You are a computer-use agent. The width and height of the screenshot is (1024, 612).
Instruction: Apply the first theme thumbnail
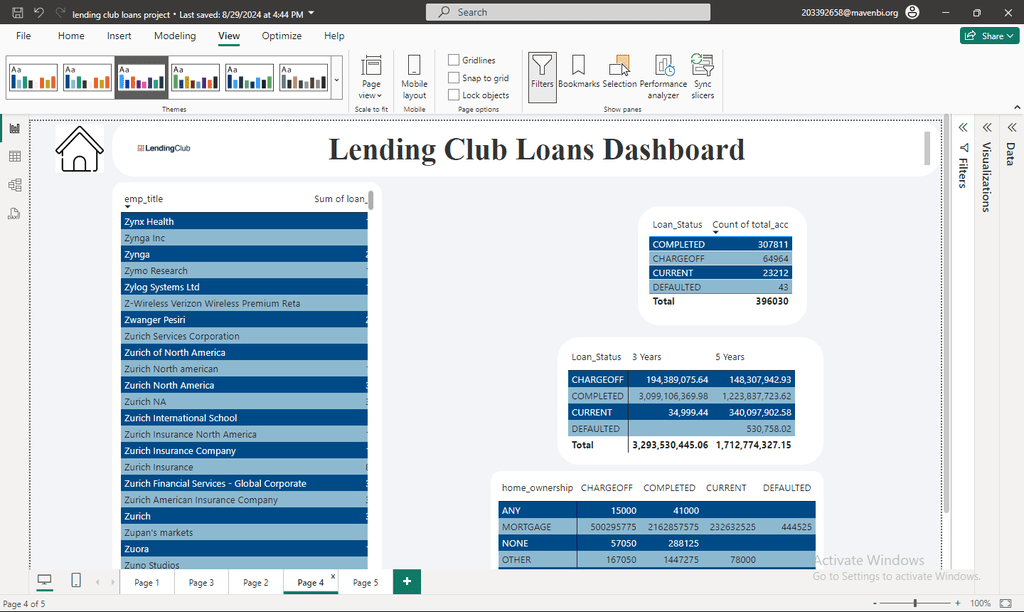tap(33, 78)
